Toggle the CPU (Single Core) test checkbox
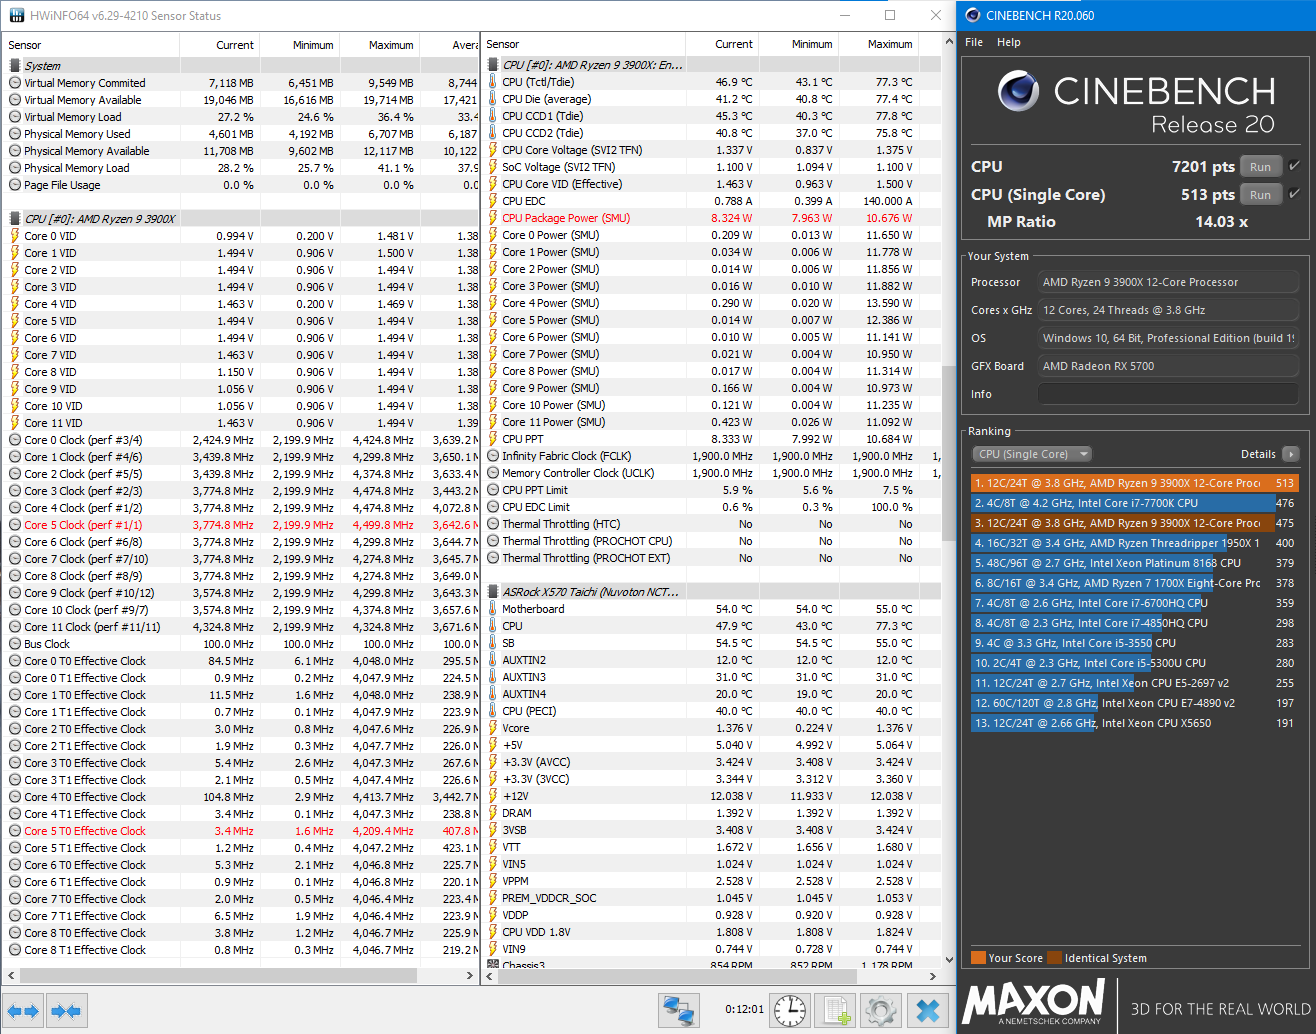Screen dimensions: 1316x1034 1295,194
